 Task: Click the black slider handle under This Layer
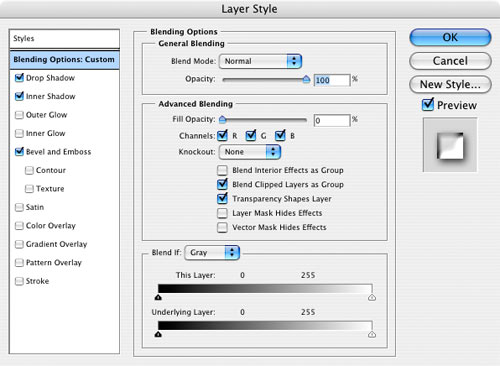click(x=158, y=297)
